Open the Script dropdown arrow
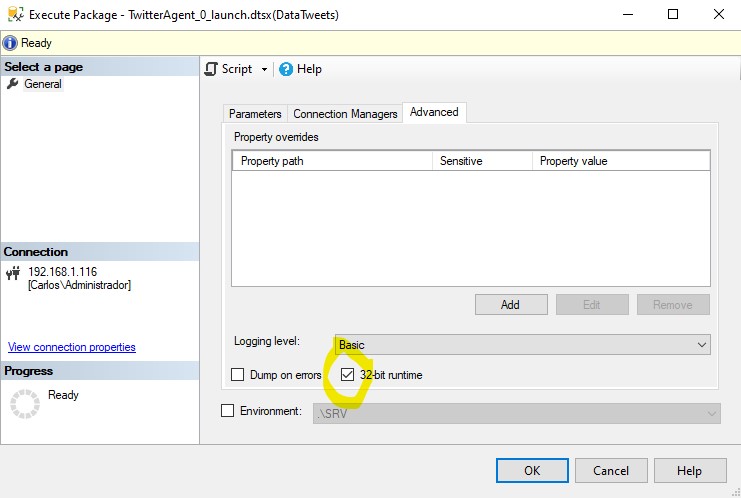Screen dimensions: 741x498 click(x=264, y=69)
